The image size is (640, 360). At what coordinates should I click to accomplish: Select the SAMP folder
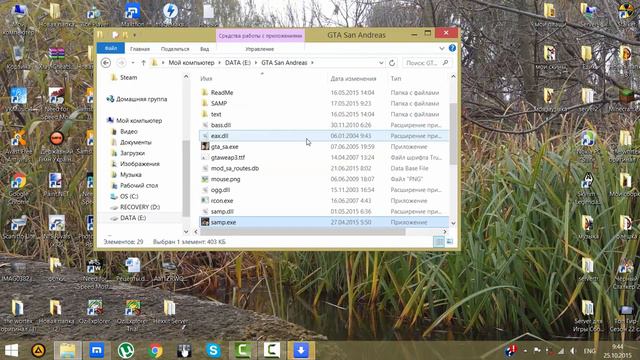(219, 103)
